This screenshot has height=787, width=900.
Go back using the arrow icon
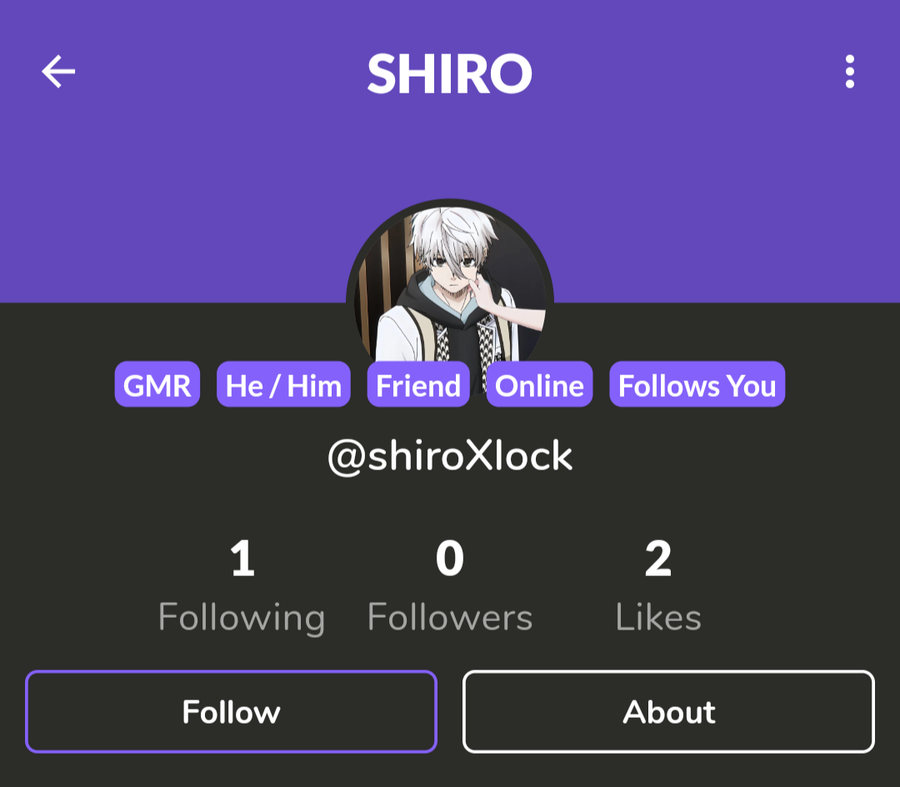(59, 72)
